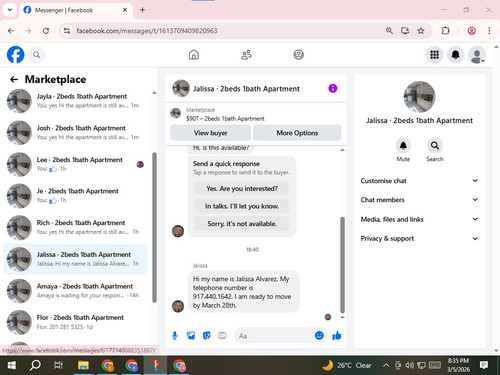The height and width of the screenshot is (375, 500).
Task: Send quick reply 'Sorry, it's not available.'
Action: (x=242, y=224)
